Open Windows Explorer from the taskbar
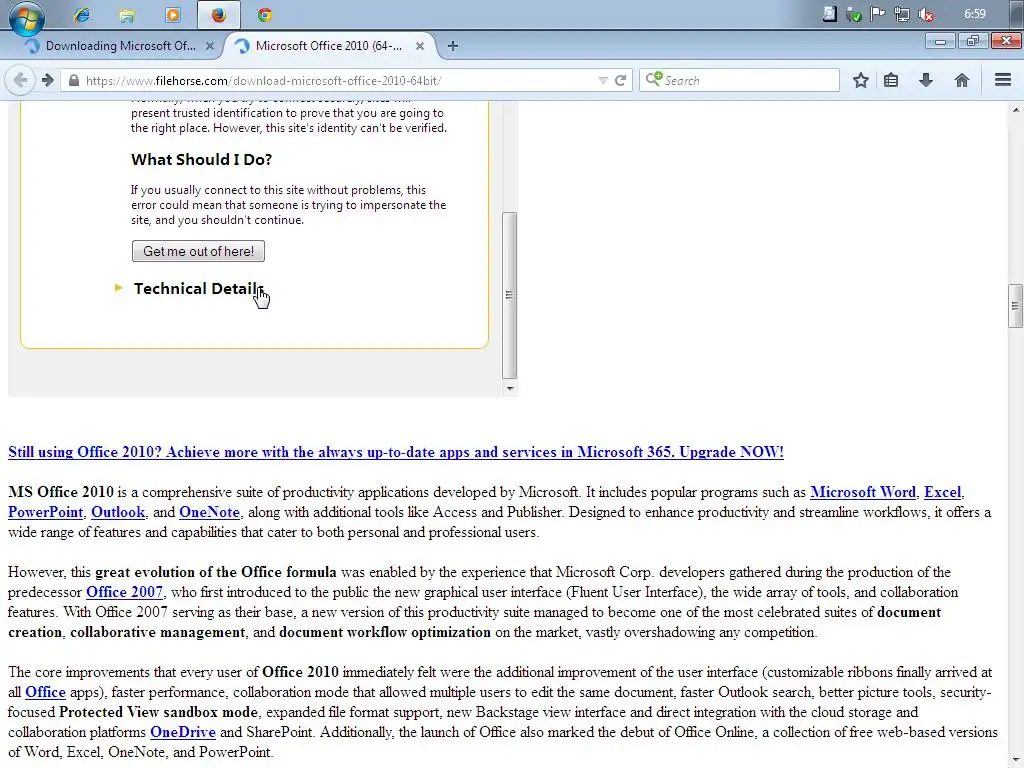The height and width of the screenshot is (768, 1024). click(127, 15)
